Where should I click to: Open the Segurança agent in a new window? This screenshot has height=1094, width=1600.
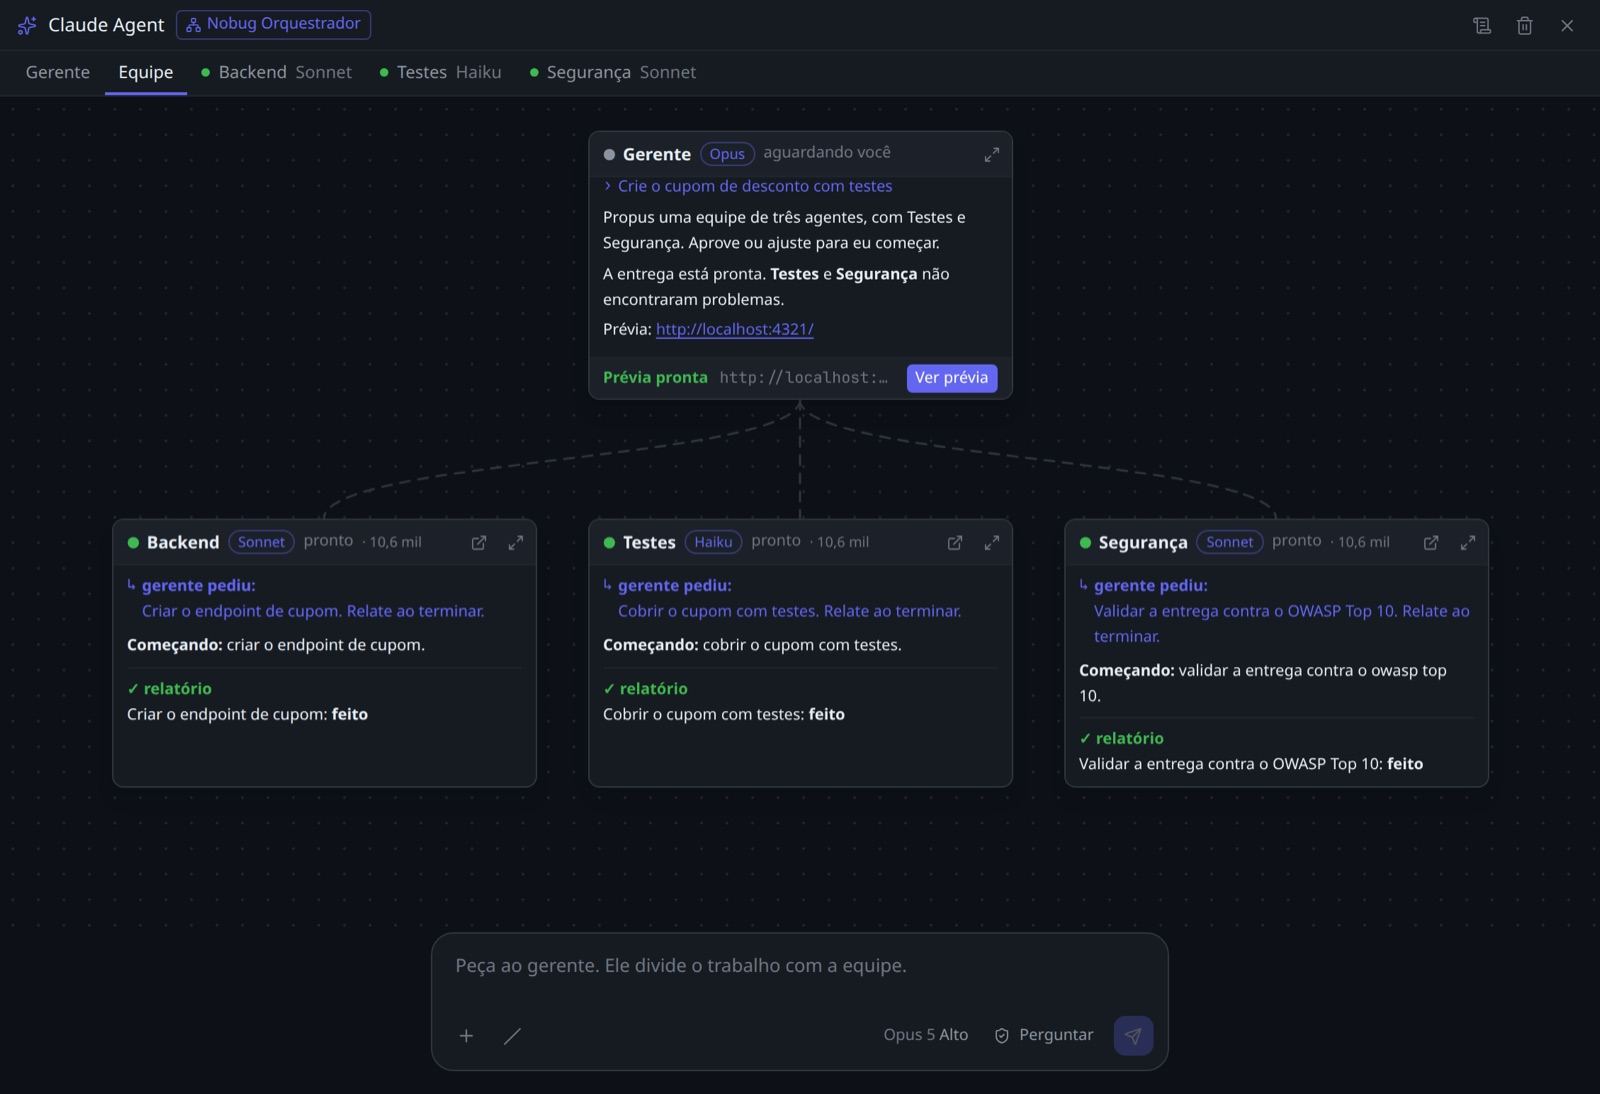(x=1431, y=542)
